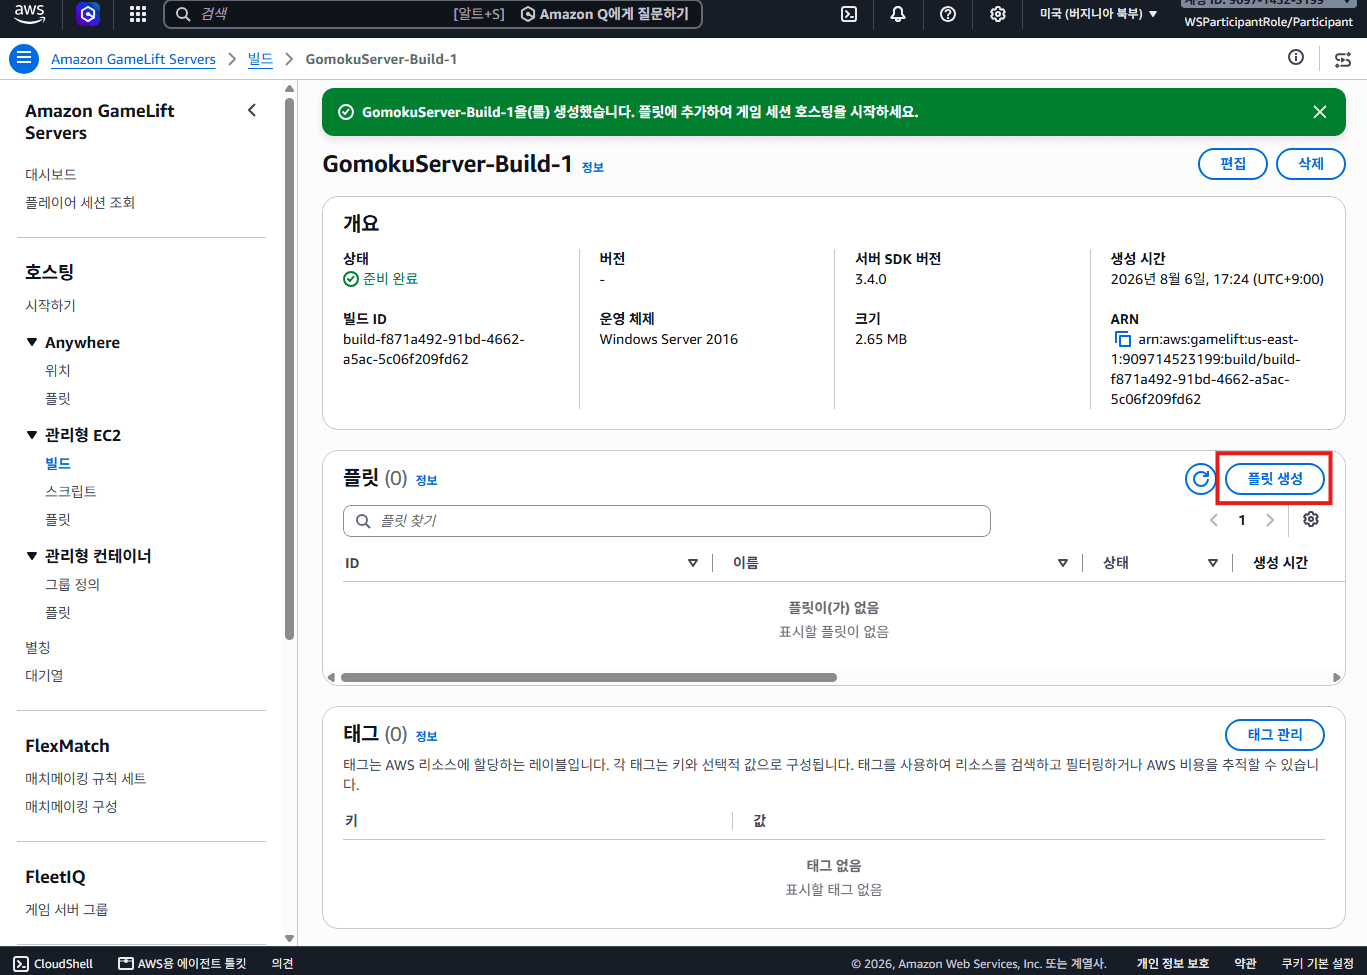1367x975 pixels.
Task: Click the 플릿 찾기 search field
Action: (x=667, y=521)
